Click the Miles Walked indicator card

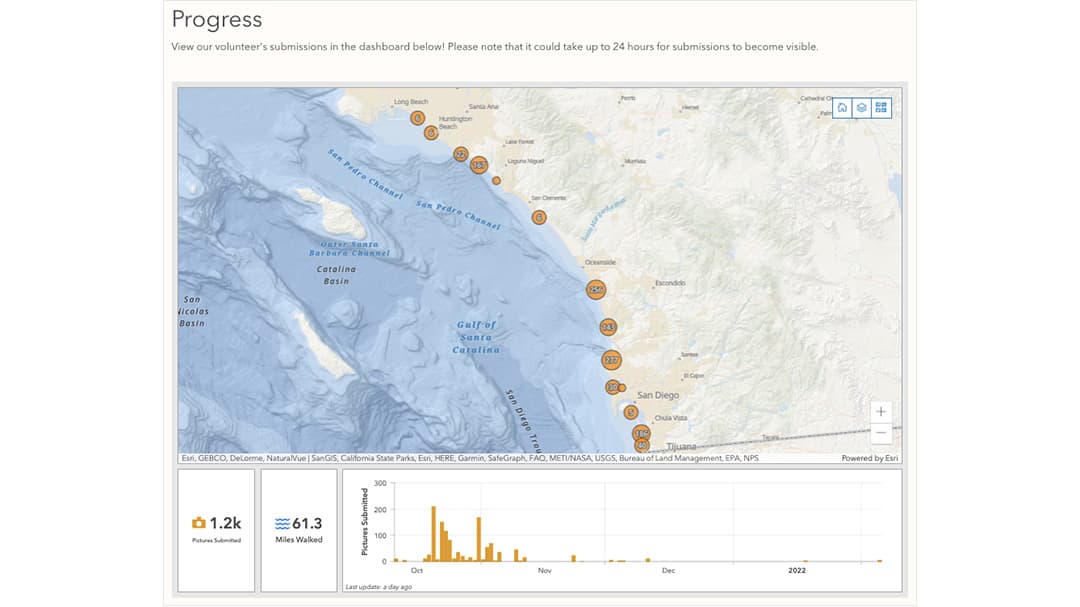[298, 530]
